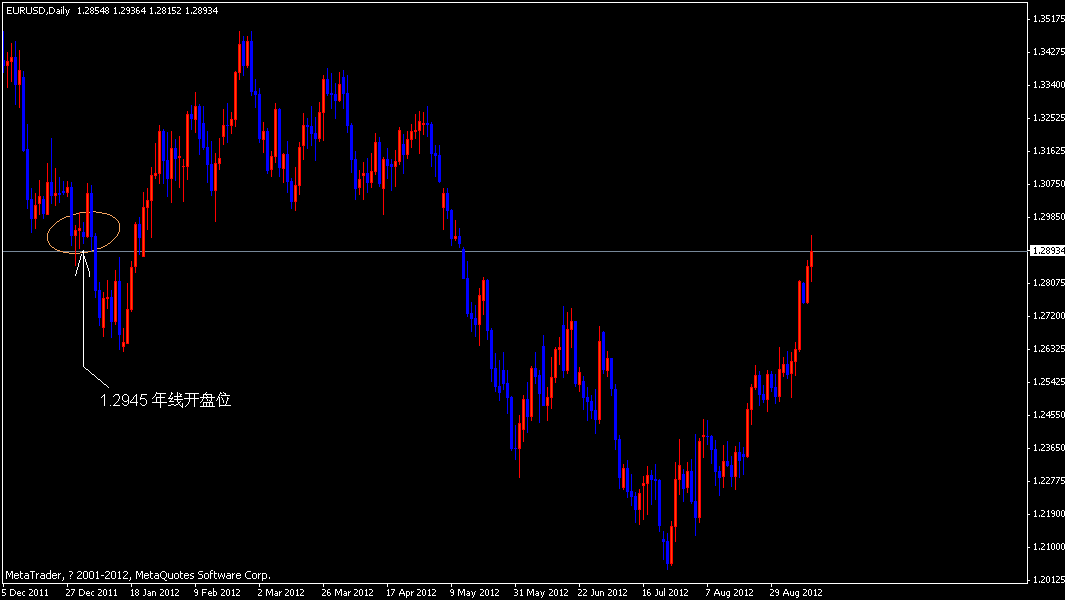Click the 1.21900 price axis label
The image size is (1065, 600).
point(1048,514)
